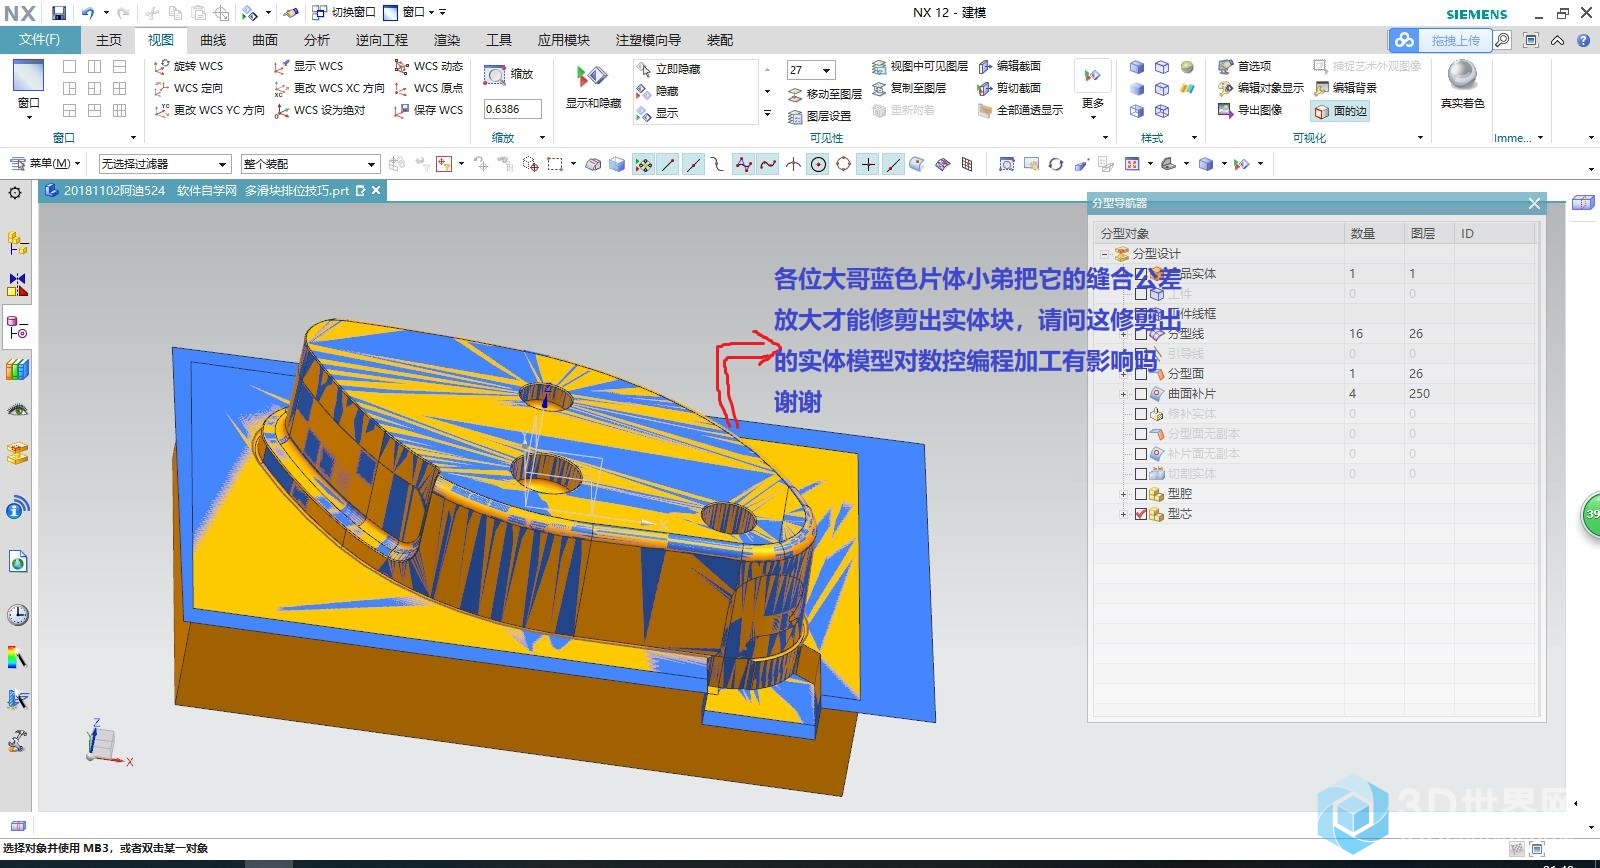Check the 切割实体 checkbox
Screen dimensions: 1600x868
(1140, 474)
